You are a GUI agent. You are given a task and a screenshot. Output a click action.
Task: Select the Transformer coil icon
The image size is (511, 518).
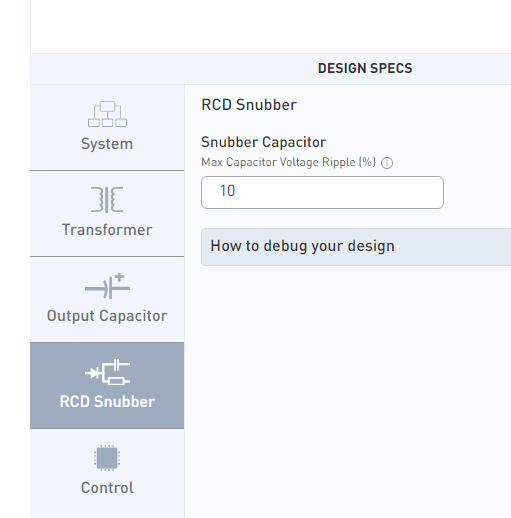107,200
